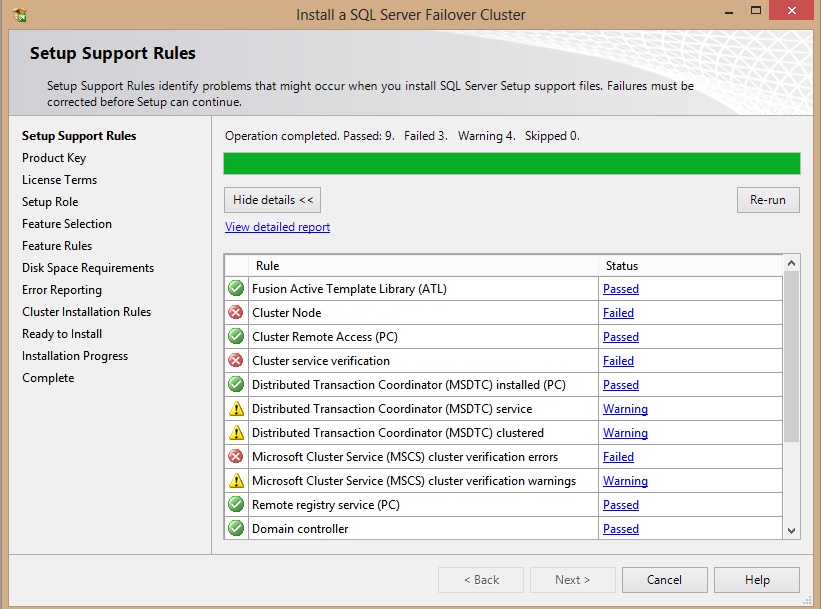Click the Rule column header
821x609 pixels.
(x=423, y=265)
